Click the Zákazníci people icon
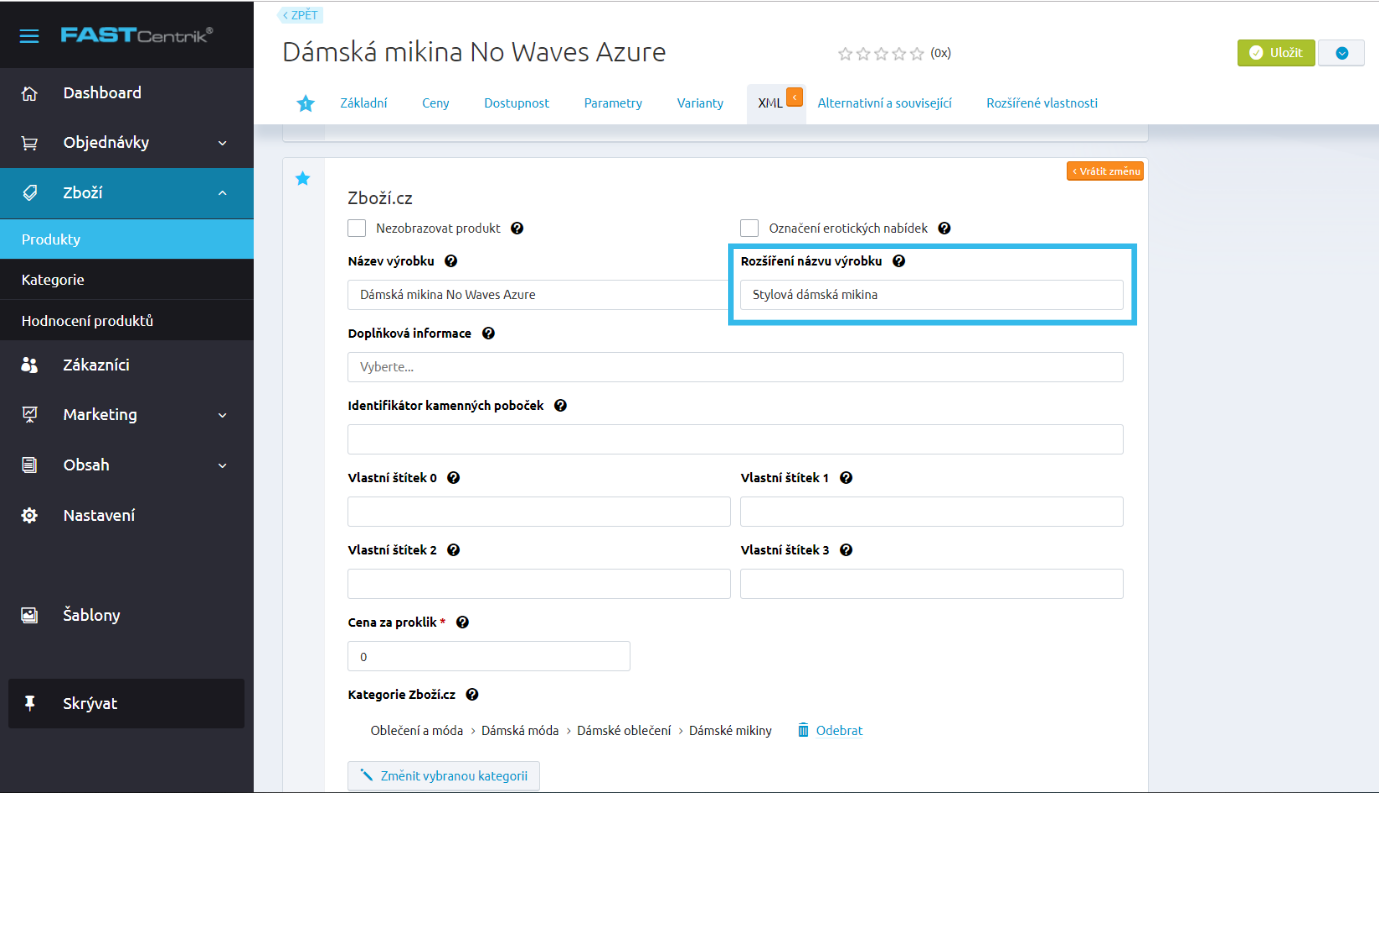 coord(30,365)
